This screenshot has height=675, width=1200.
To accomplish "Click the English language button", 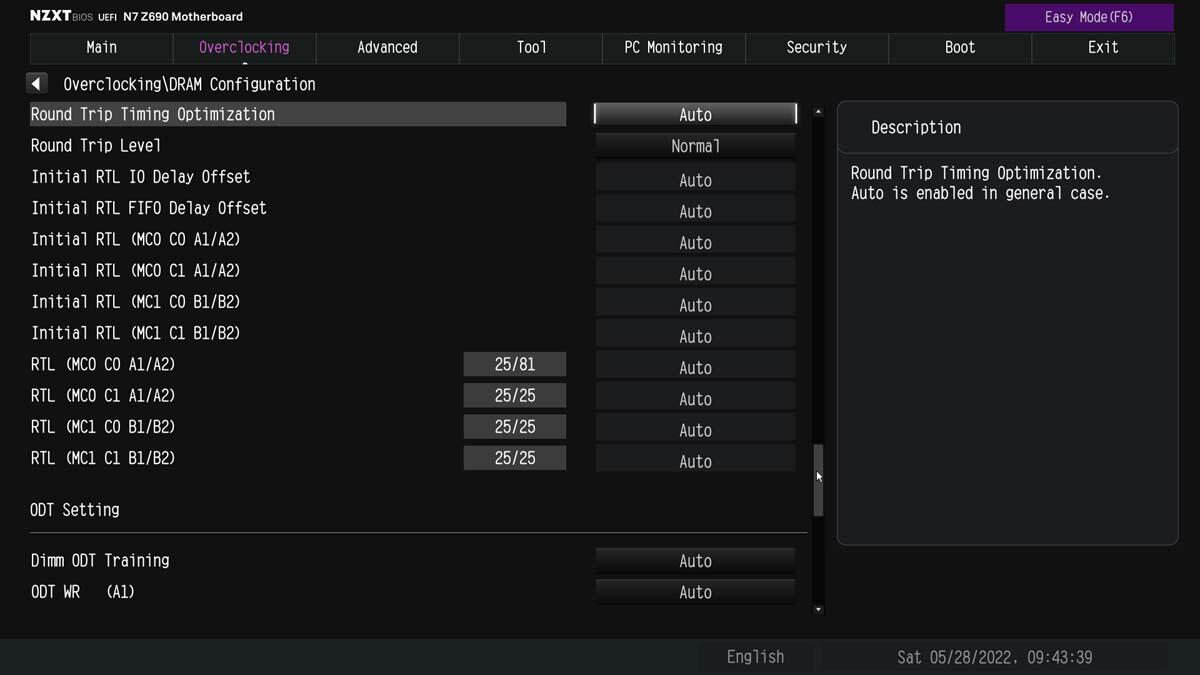I will (x=755, y=657).
